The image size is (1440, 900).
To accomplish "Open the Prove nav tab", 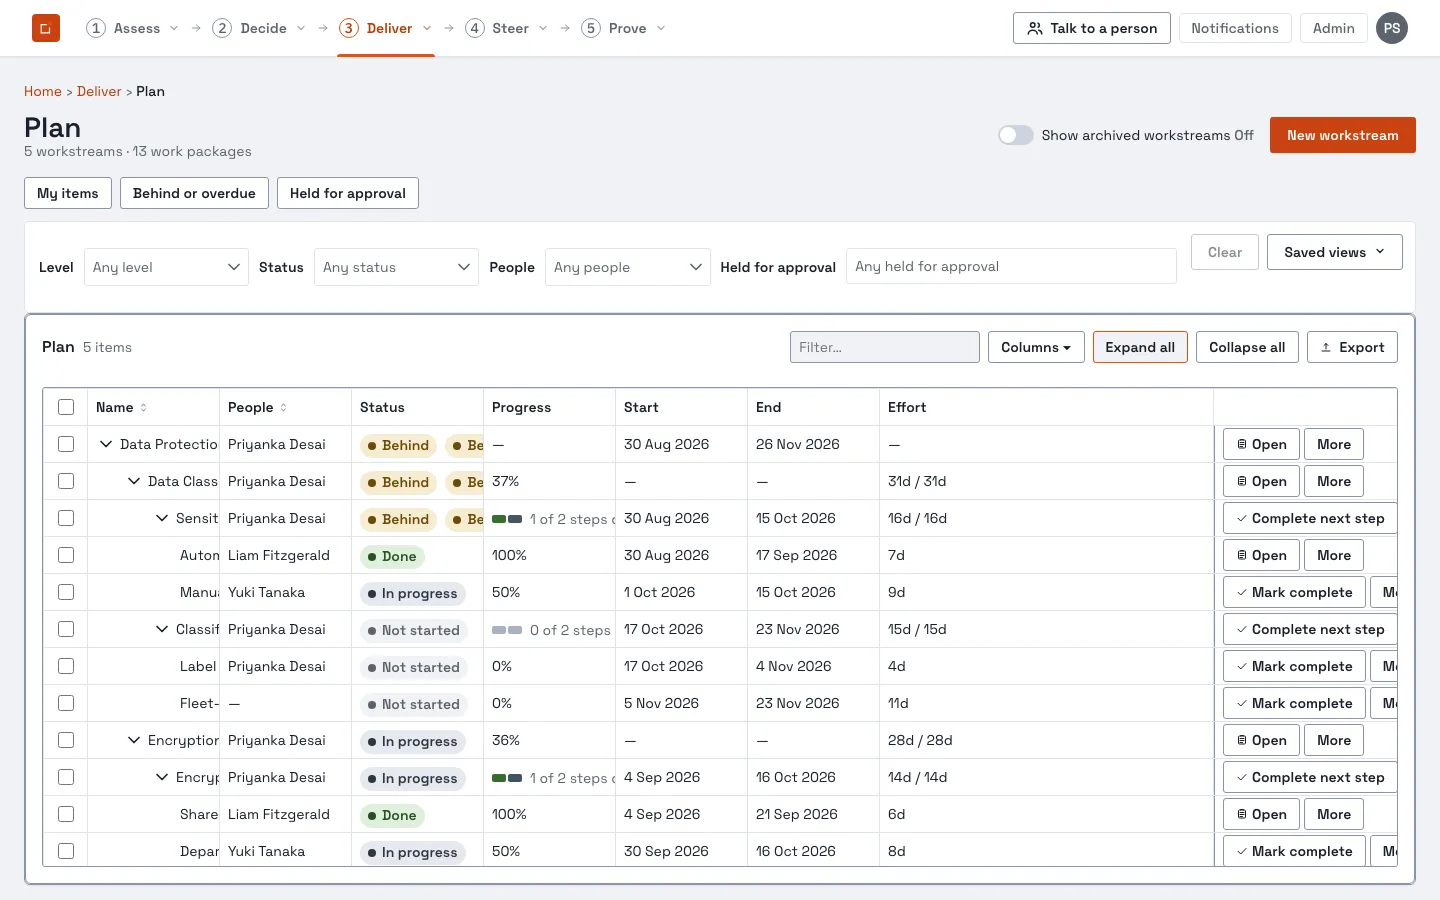I will (x=625, y=28).
